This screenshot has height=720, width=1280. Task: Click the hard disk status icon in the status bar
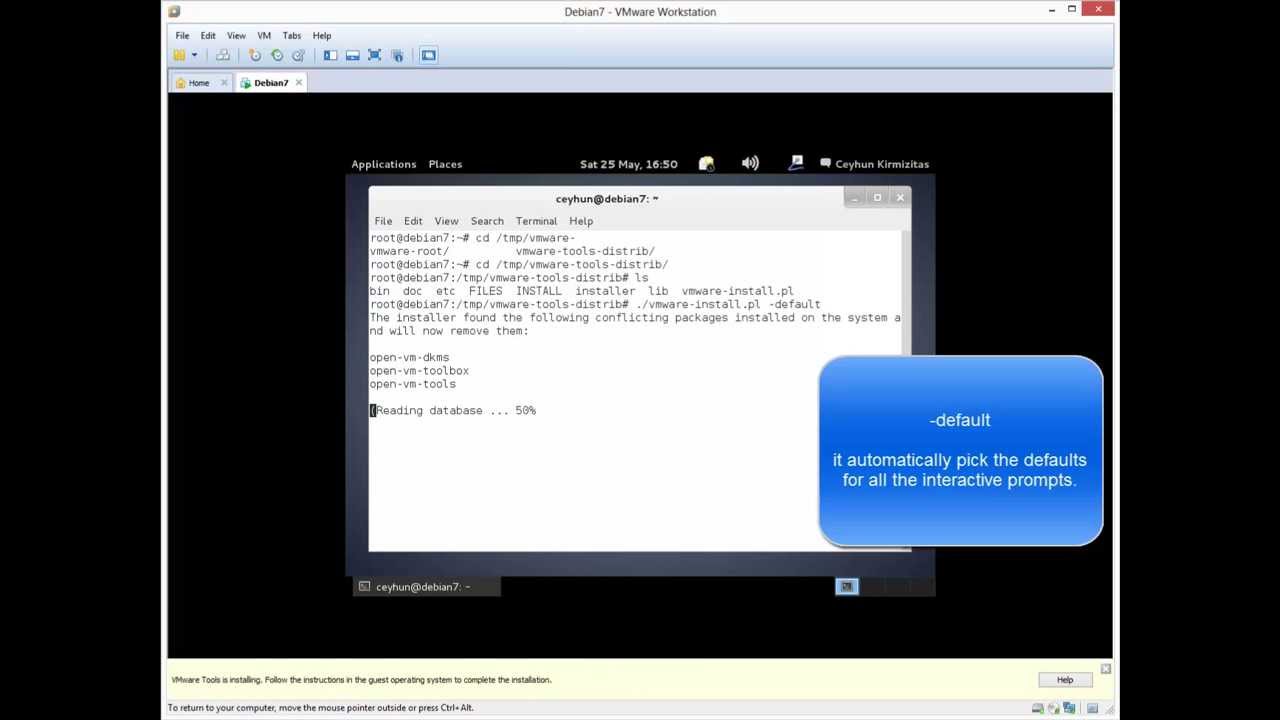[x=1038, y=707]
